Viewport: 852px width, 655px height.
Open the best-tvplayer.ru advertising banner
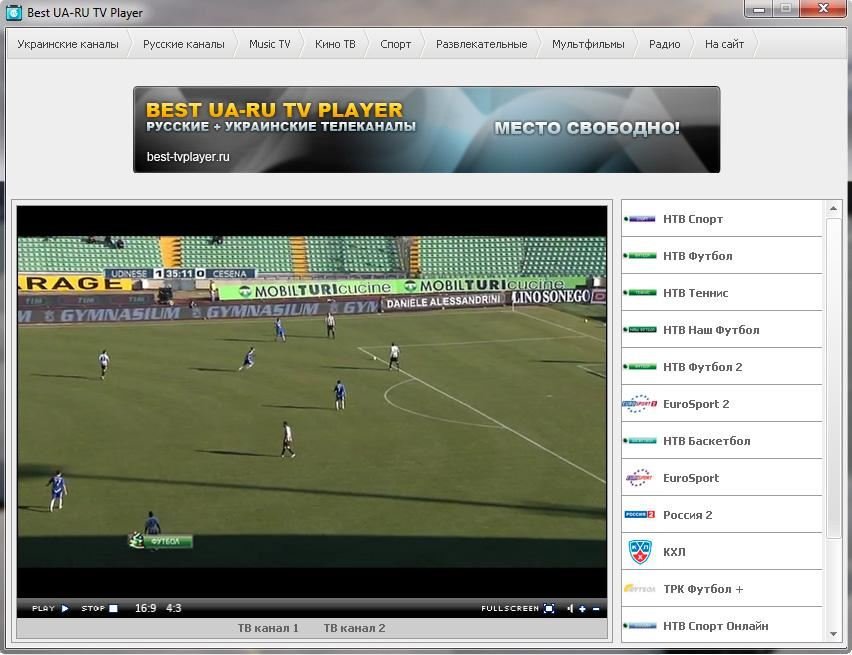pyautogui.click(x=427, y=129)
